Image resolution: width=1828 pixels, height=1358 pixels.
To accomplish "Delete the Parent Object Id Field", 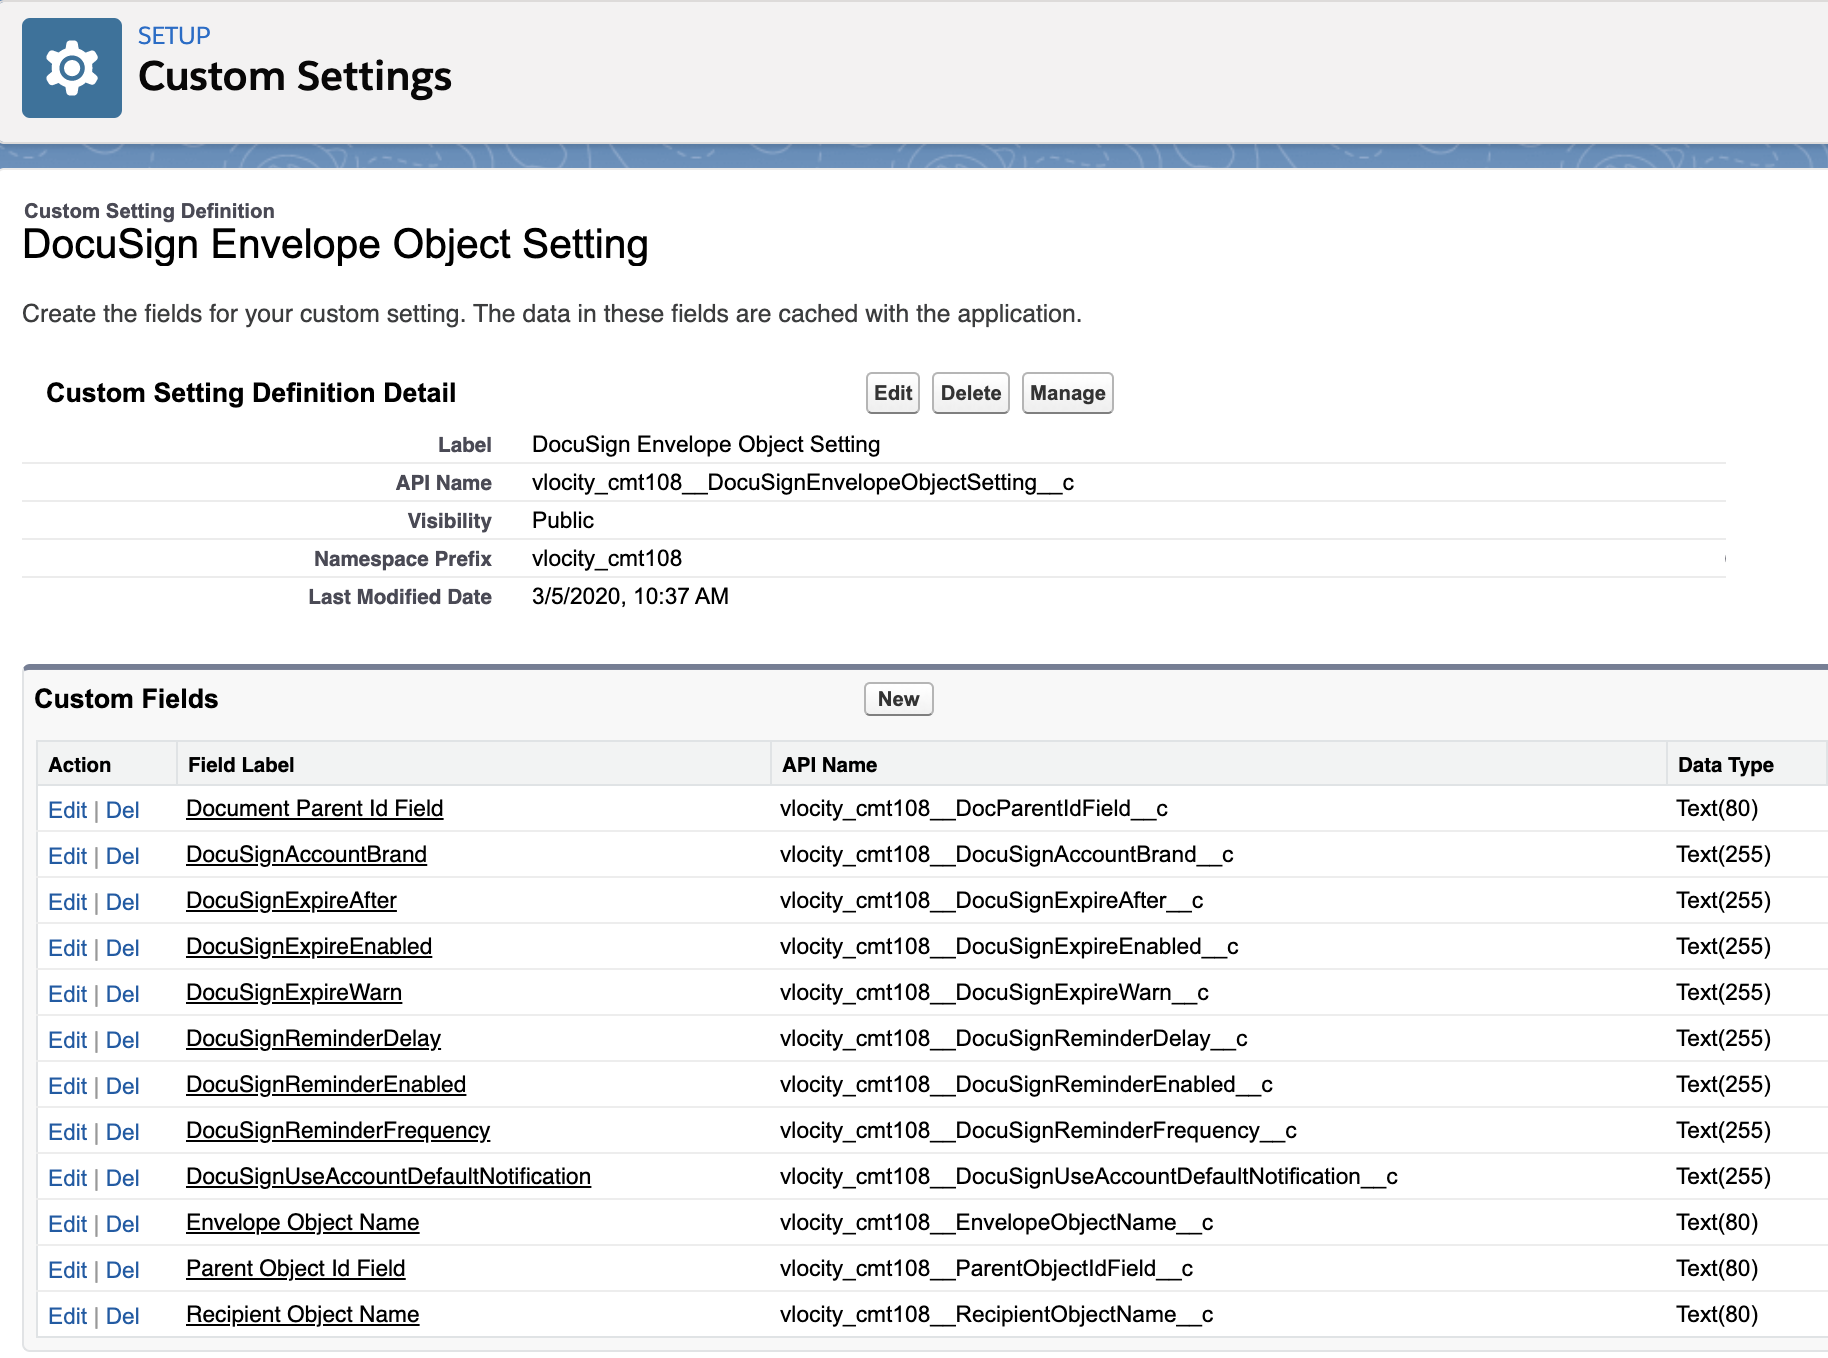I will tap(122, 1270).
